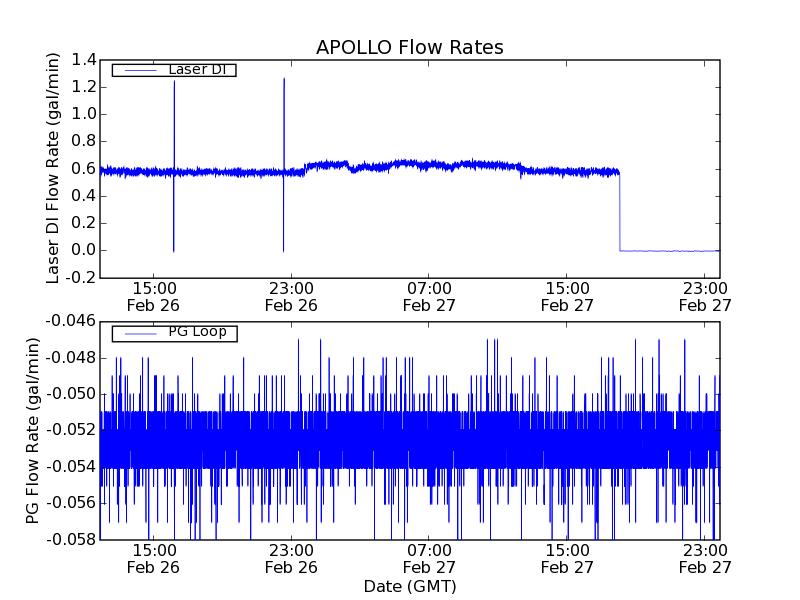This screenshot has height=600, width=800.
Task: Click the 0.8 y-axis tick label
Action: click(x=84, y=141)
